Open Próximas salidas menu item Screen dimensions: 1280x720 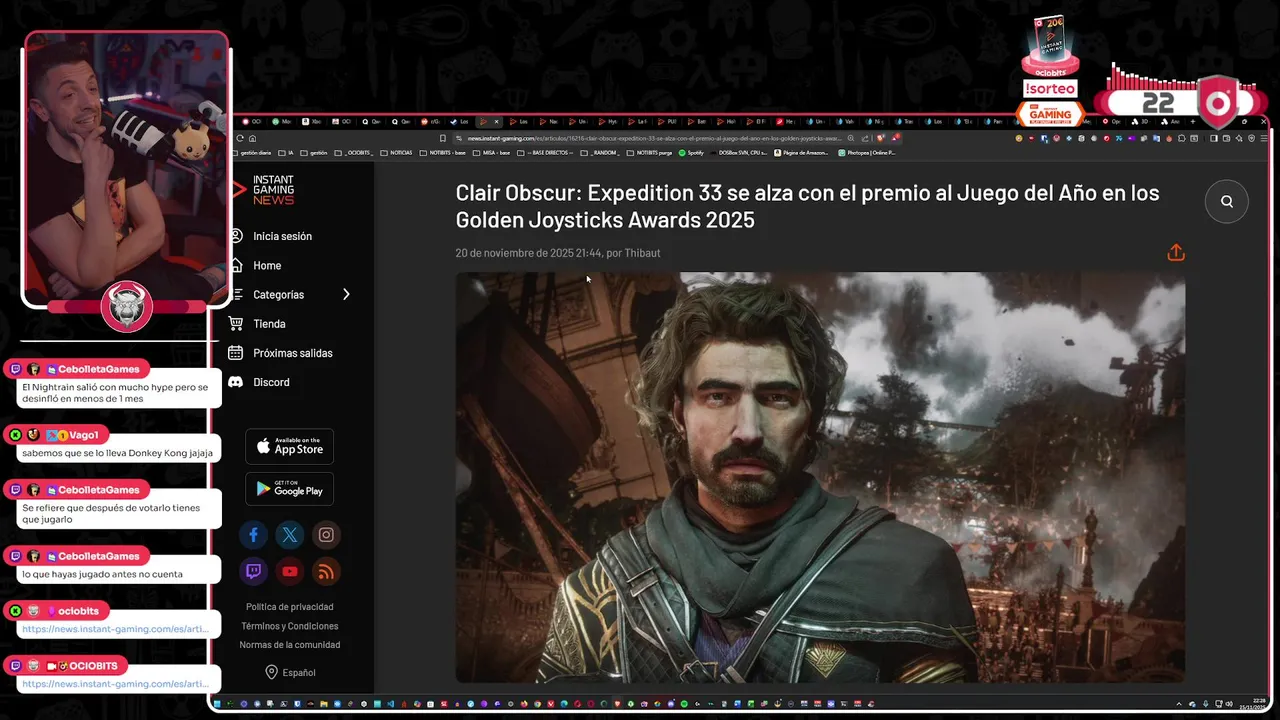tap(292, 352)
